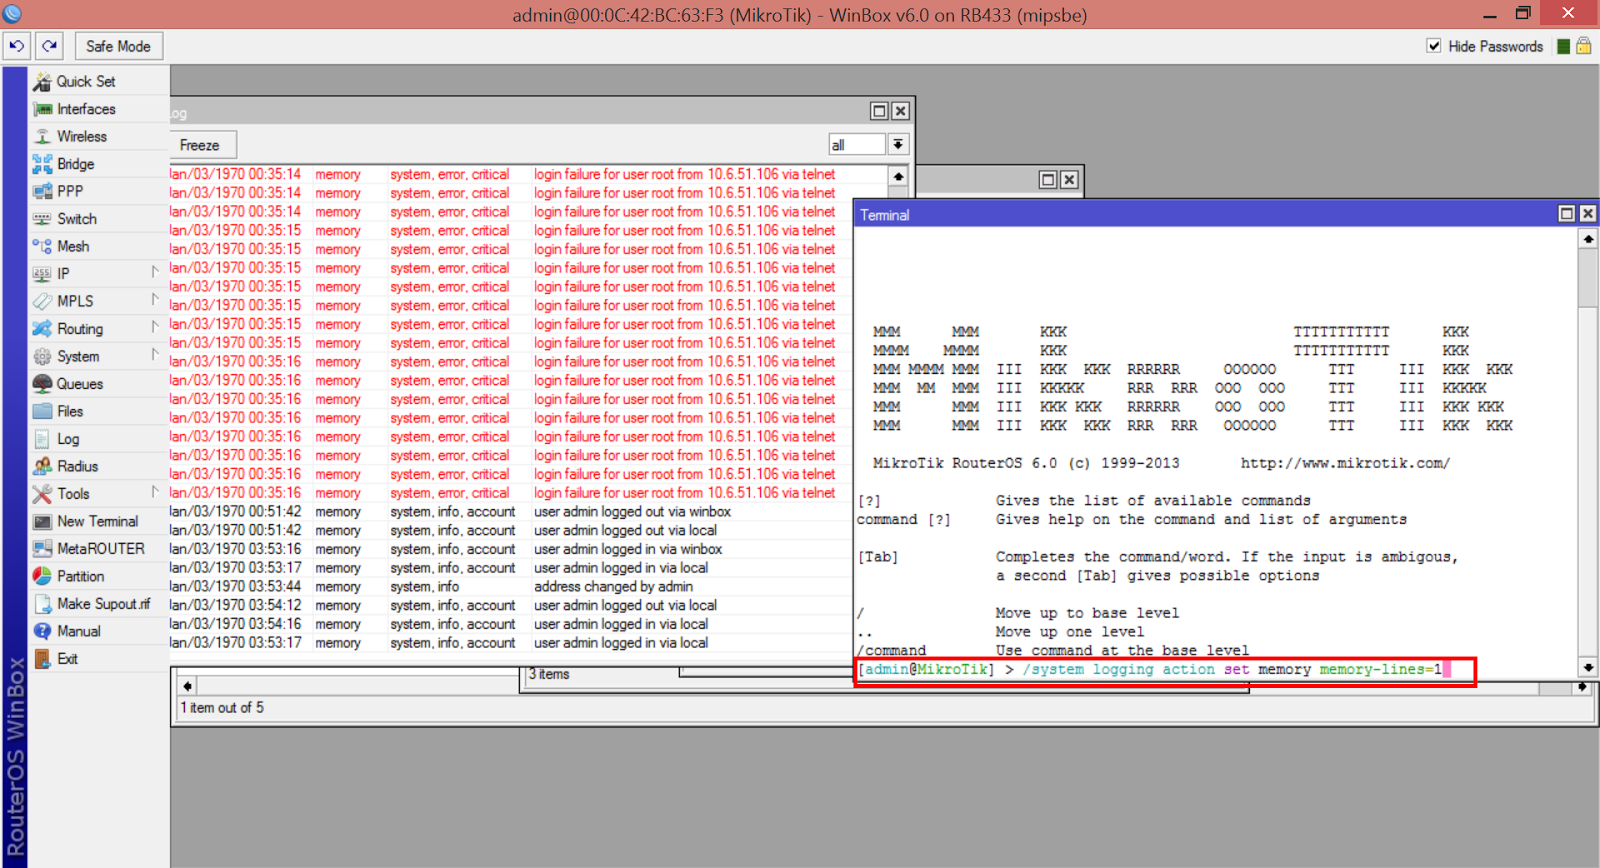1600x868 pixels.
Task: Expand the IP submenu arrow
Action: pyautogui.click(x=155, y=272)
